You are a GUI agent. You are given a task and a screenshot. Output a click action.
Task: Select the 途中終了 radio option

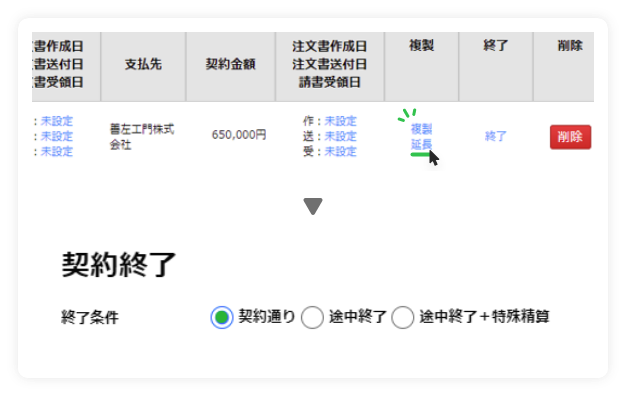pyautogui.click(x=312, y=317)
